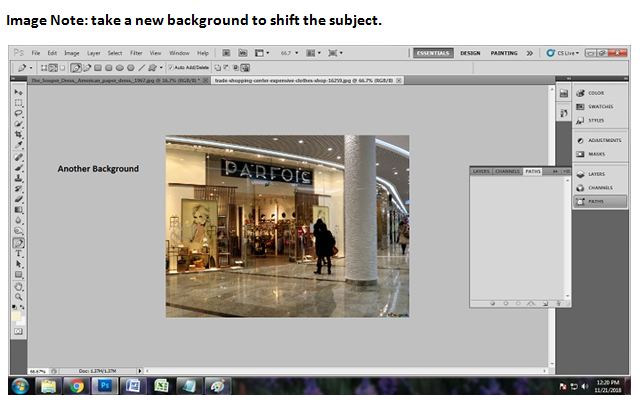Open the Layer menu

(x=94, y=53)
